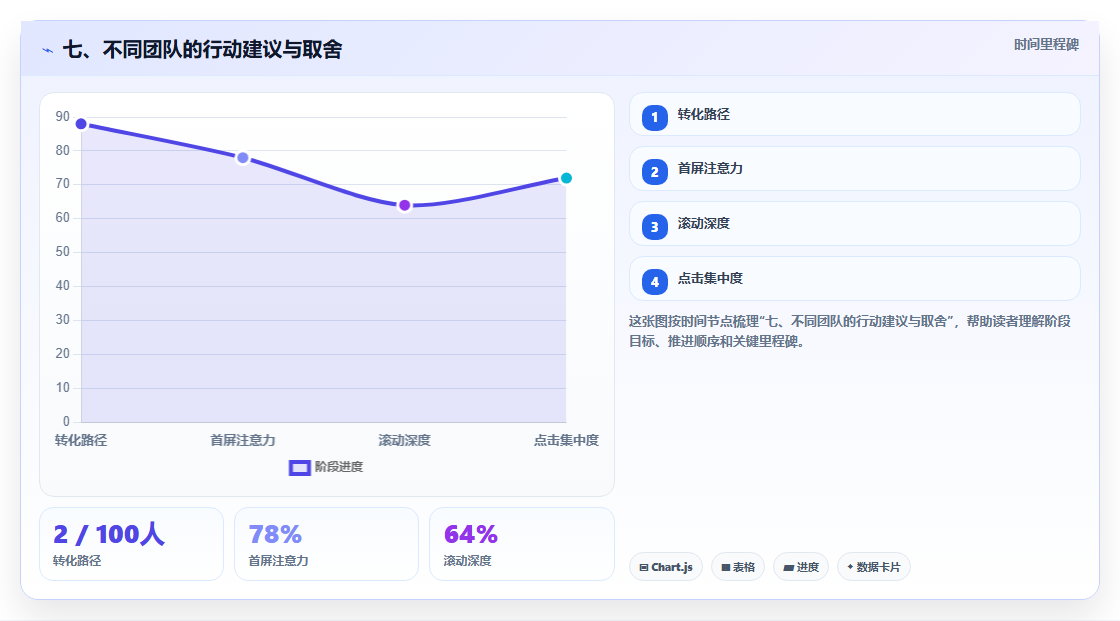Click the number 1 step badge
1120x621 pixels.
[654, 117]
